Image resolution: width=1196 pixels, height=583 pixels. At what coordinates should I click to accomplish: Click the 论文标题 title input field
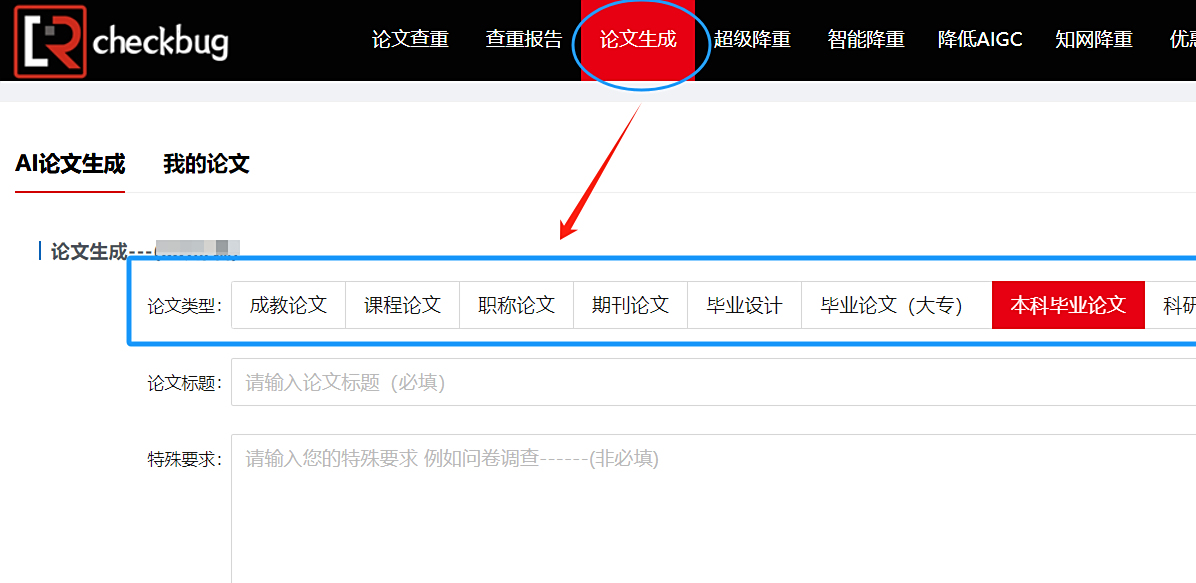[600, 383]
